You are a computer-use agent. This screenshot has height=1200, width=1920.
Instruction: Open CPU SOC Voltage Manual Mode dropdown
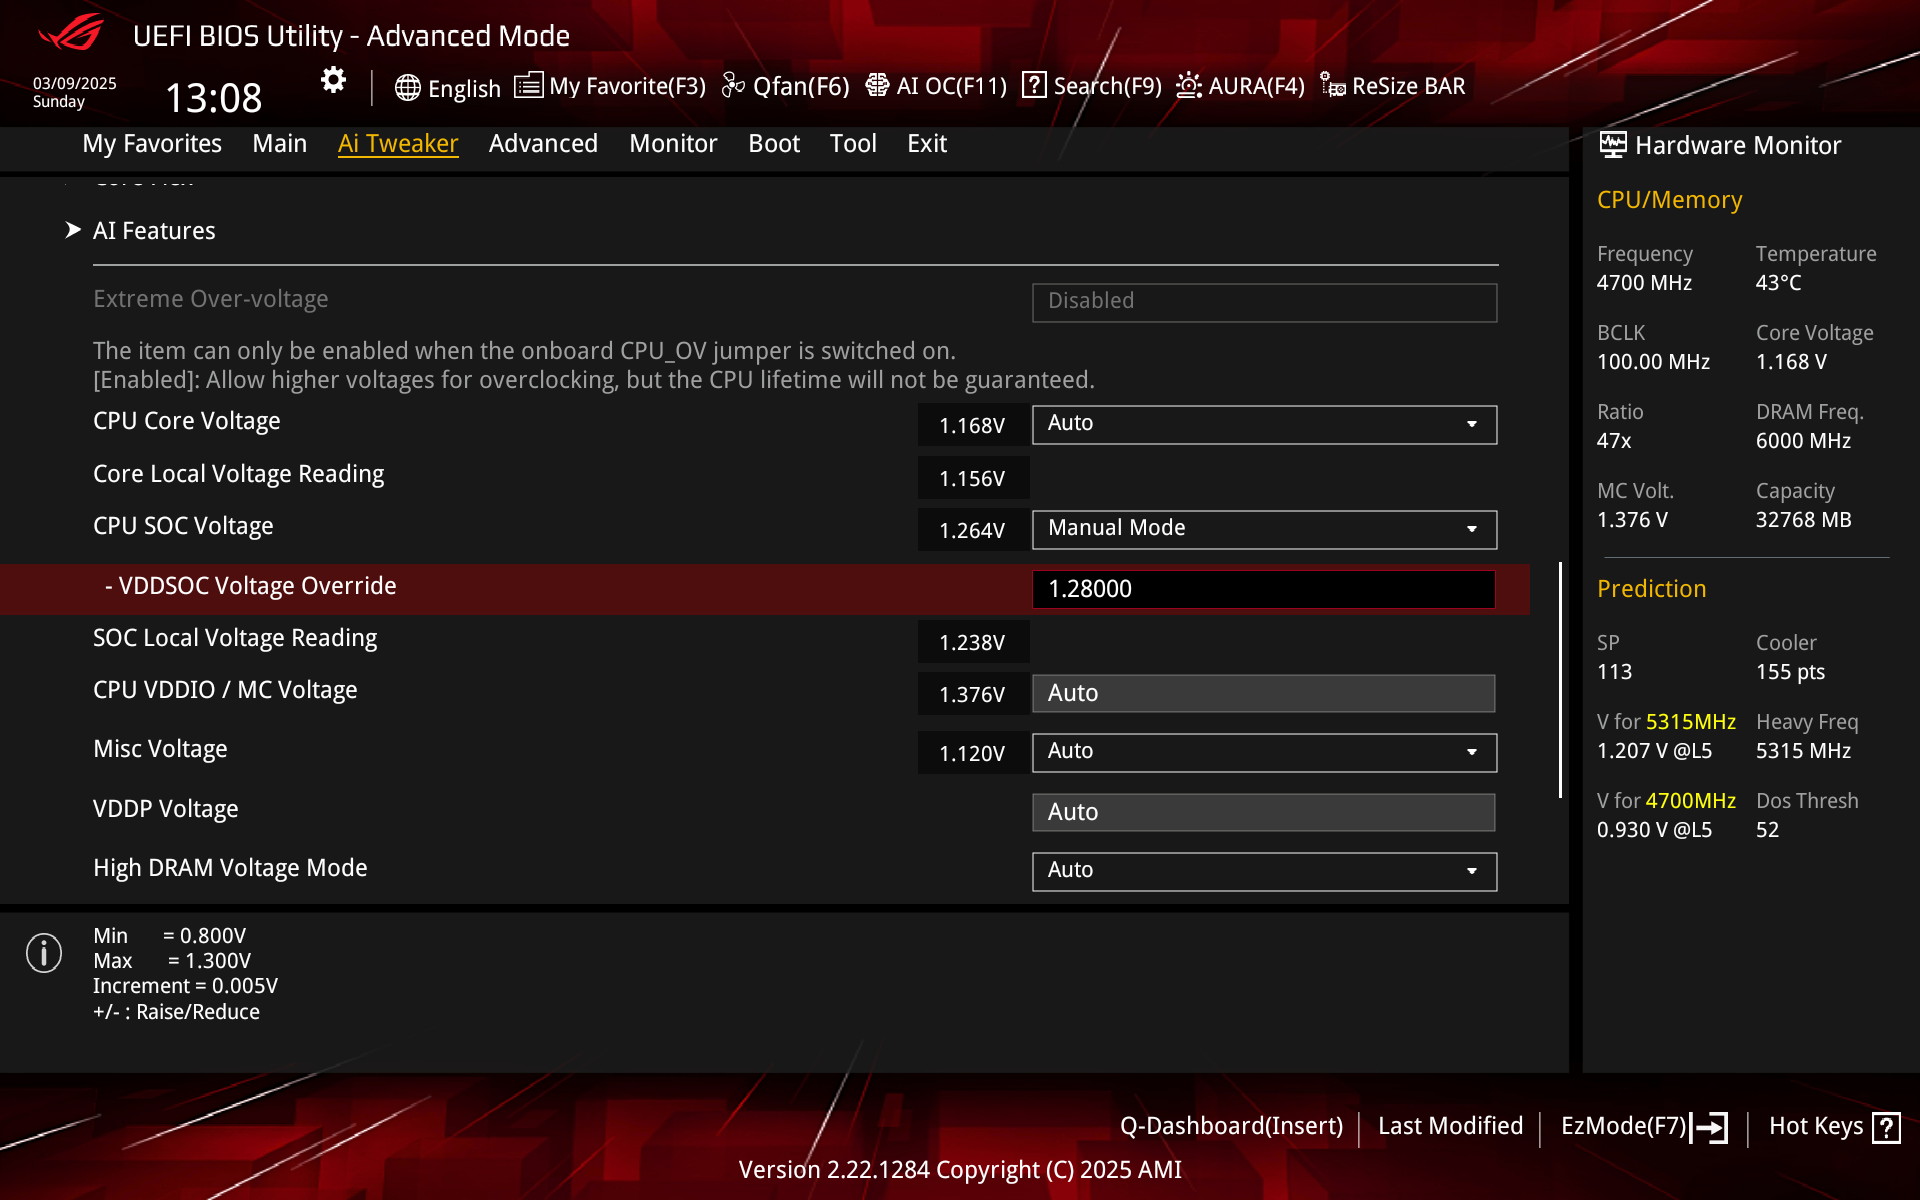tap(1264, 529)
